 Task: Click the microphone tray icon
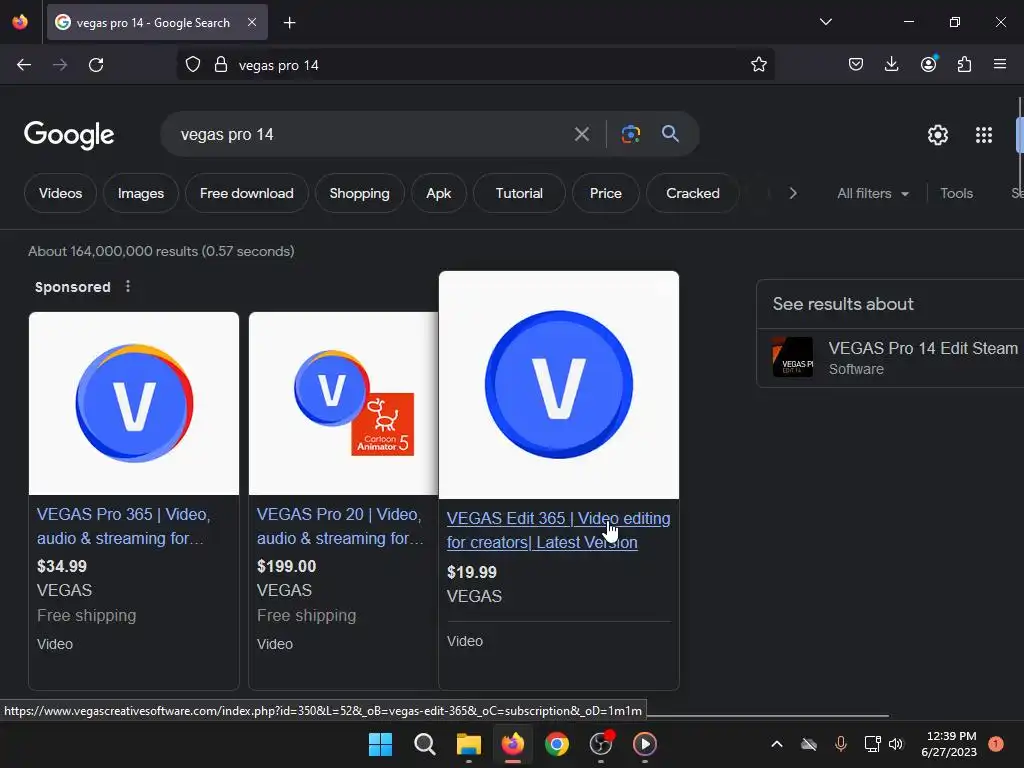[x=840, y=744]
